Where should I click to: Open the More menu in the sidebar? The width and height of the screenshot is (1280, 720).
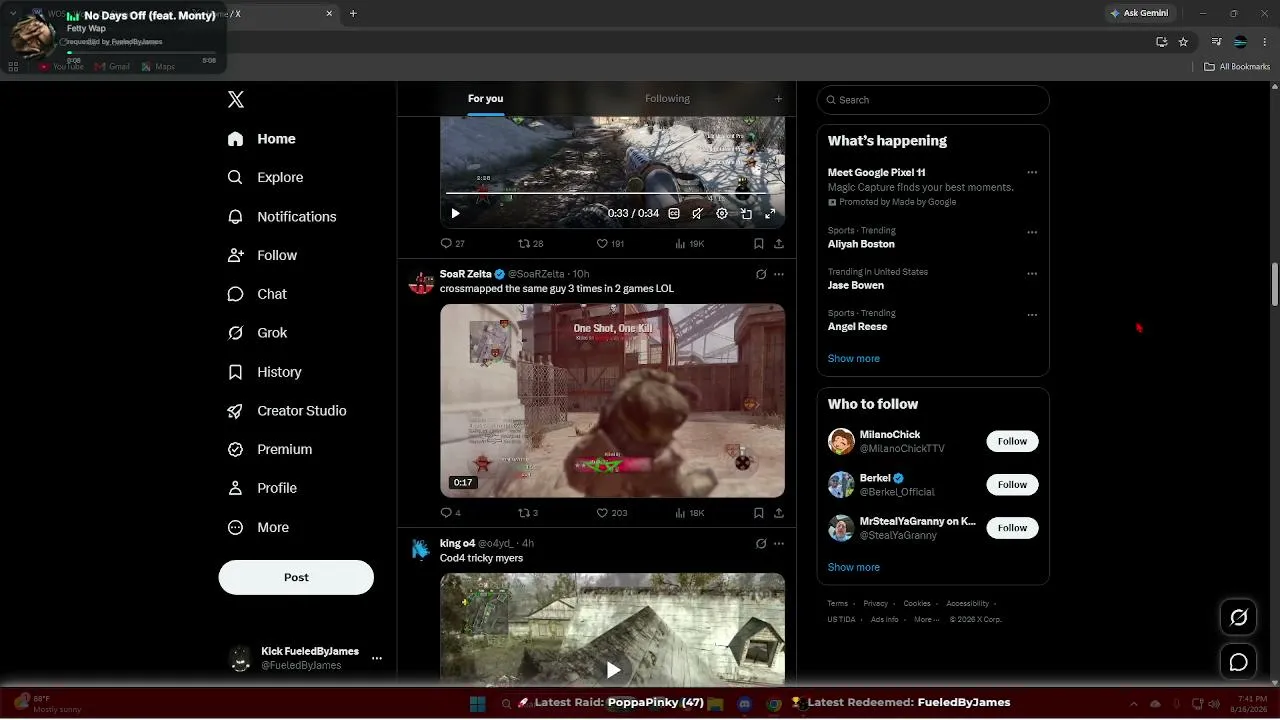(x=259, y=527)
